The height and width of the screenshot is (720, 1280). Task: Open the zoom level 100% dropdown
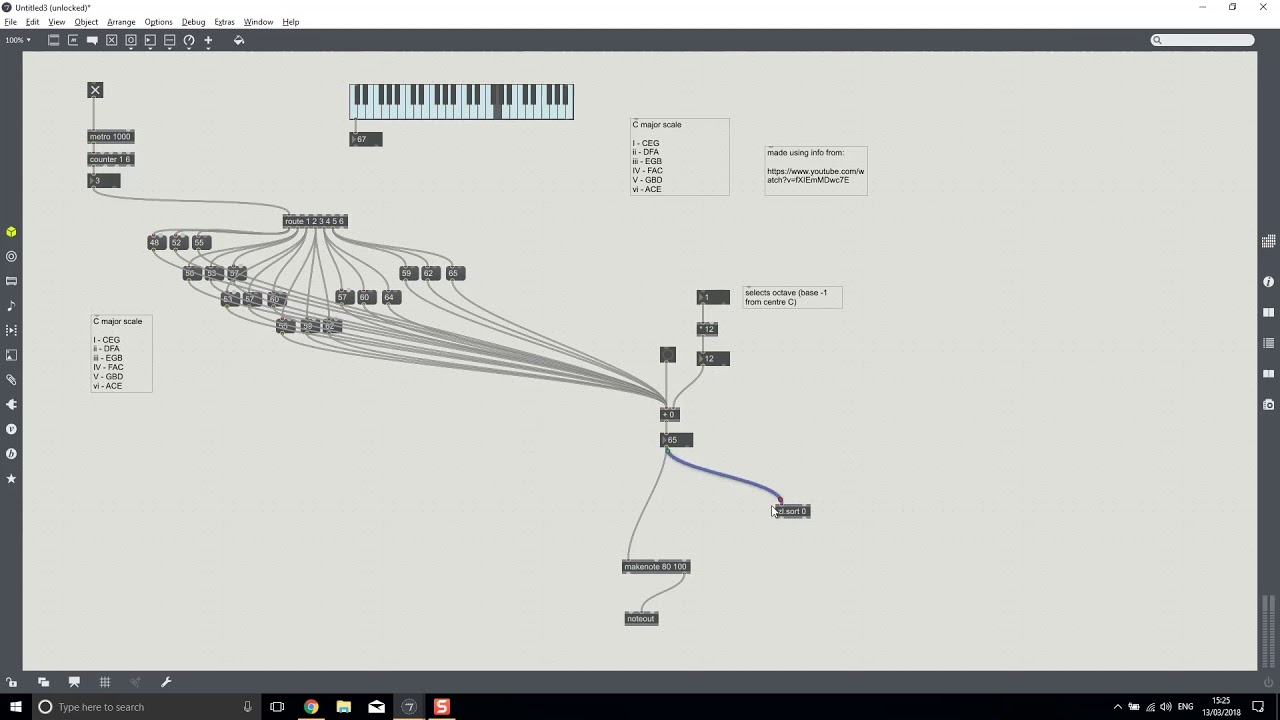click(16, 40)
